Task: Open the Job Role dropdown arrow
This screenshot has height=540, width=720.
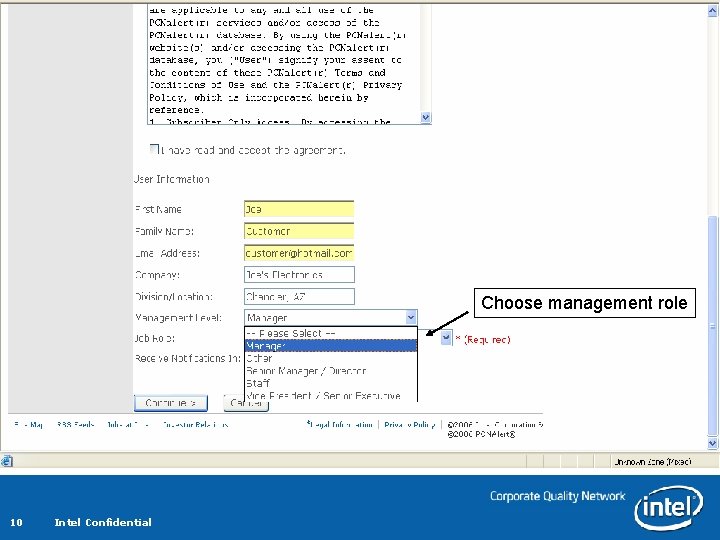Action: pyautogui.click(x=445, y=338)
